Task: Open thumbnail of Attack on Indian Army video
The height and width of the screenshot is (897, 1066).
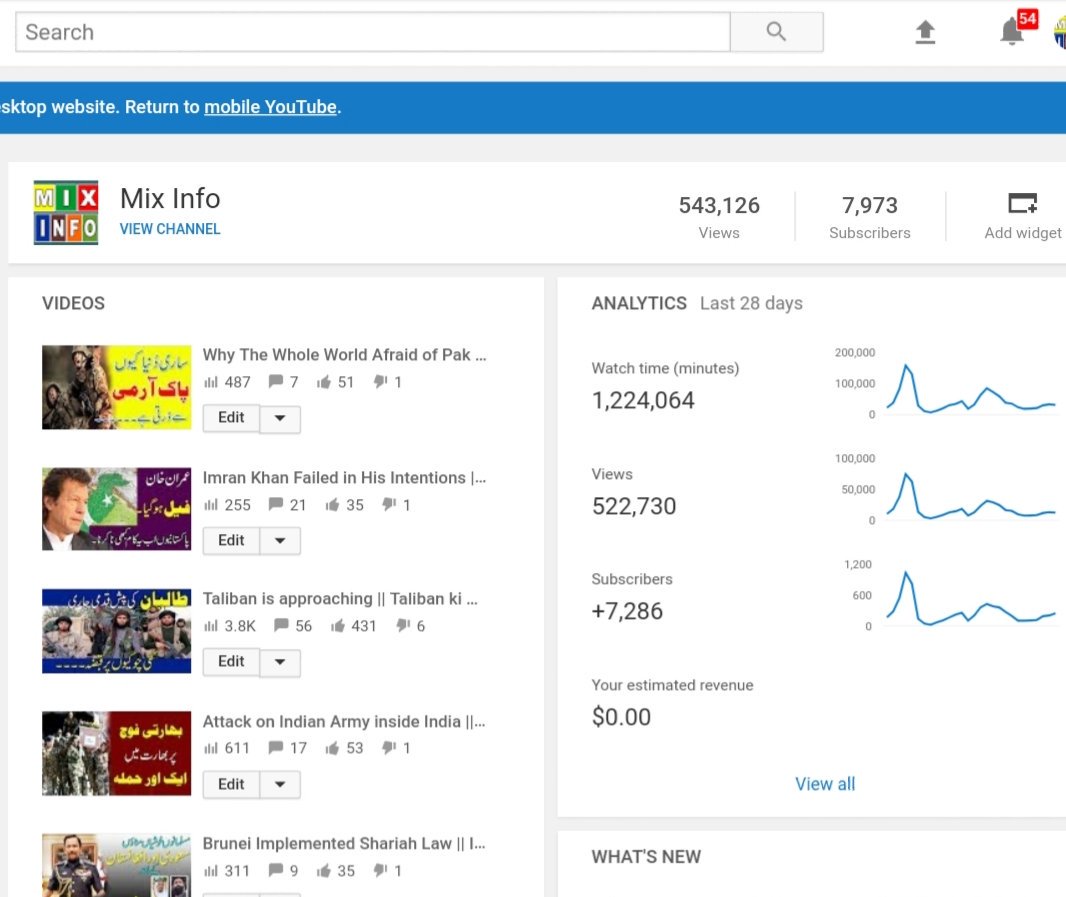Action: click(x=116, y=754)
